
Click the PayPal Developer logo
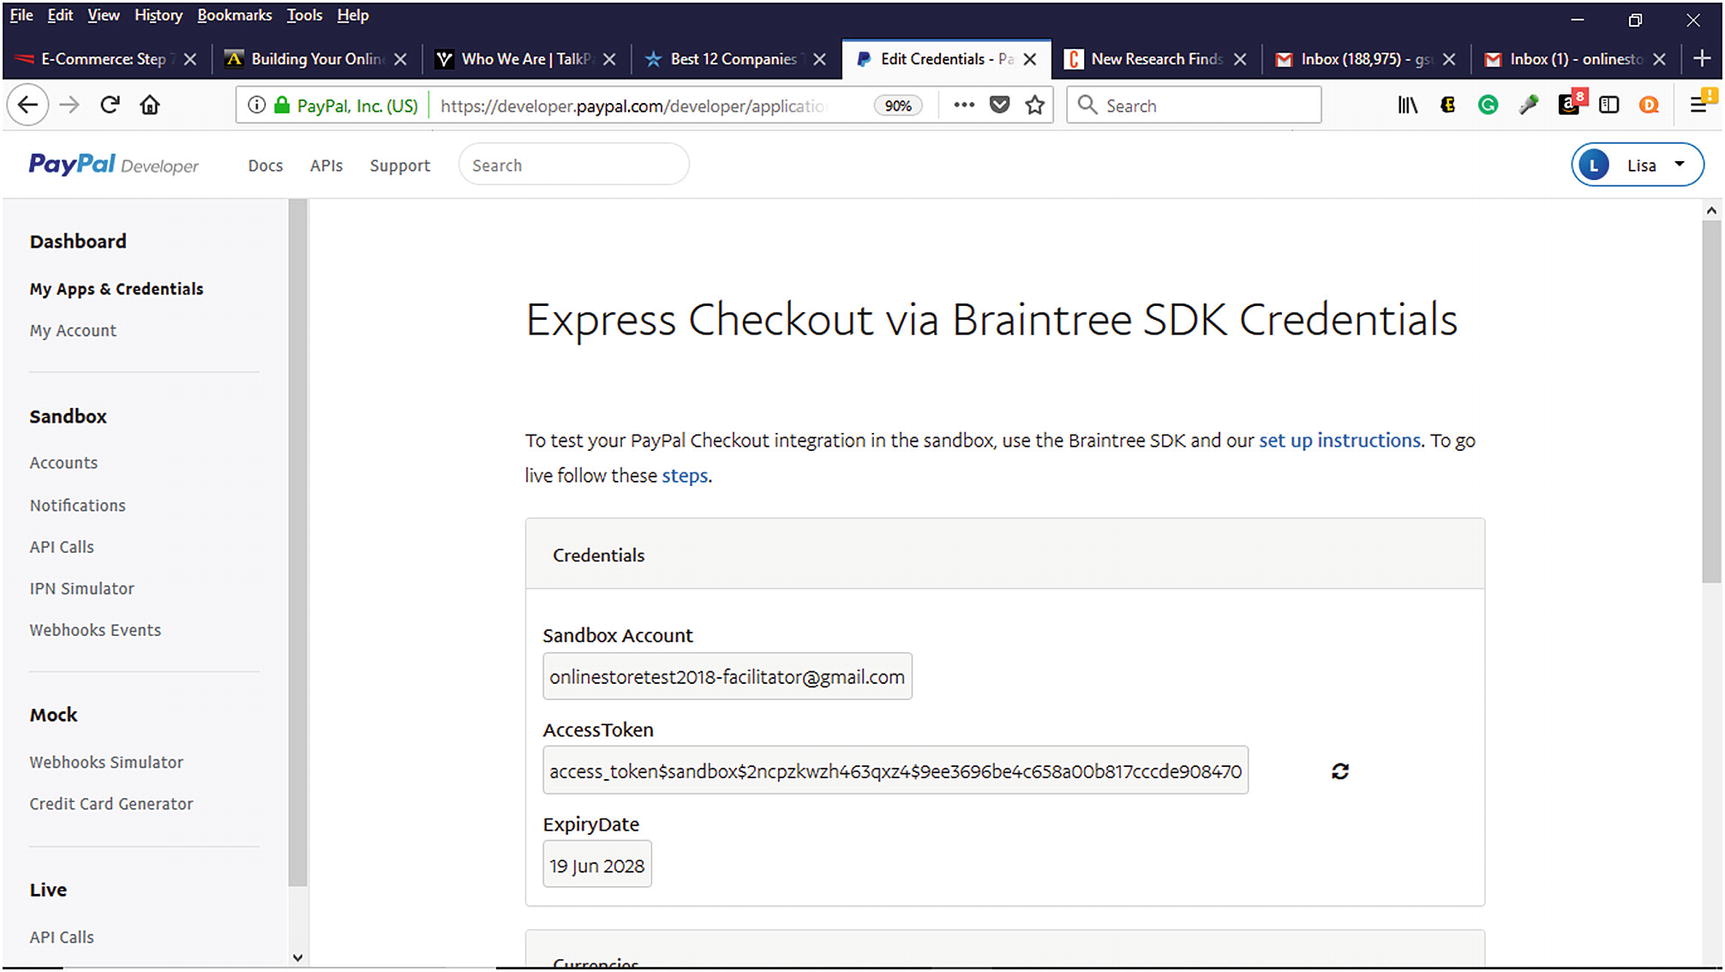click(x=114, y=165)
